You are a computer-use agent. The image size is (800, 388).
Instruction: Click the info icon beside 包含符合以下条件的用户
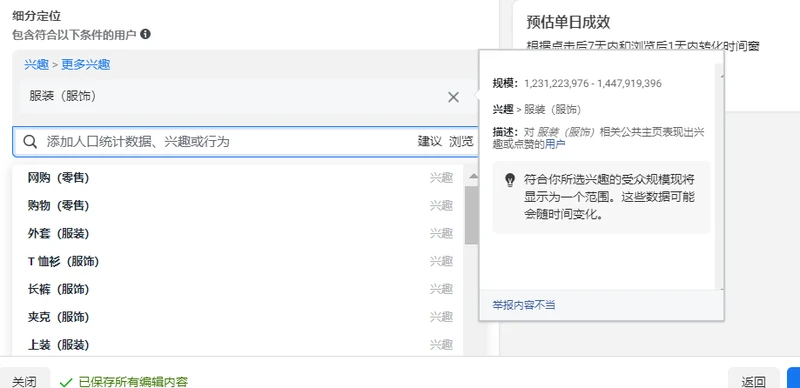pyautogui.click(x=145, y=34)
